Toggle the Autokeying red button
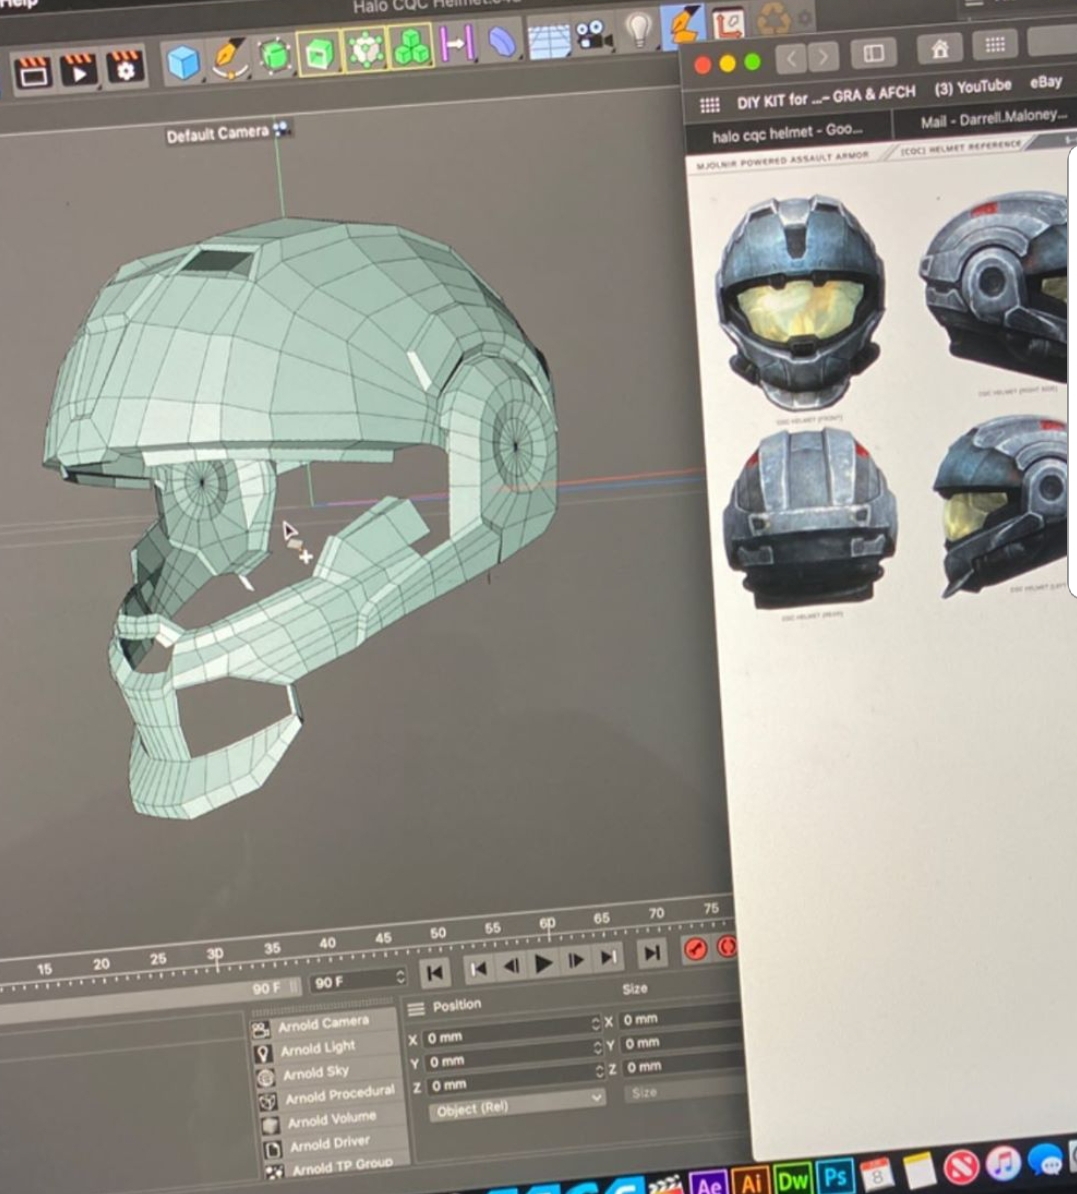The width and height of the screenshot is (1077, 1194). pos(727,947)
